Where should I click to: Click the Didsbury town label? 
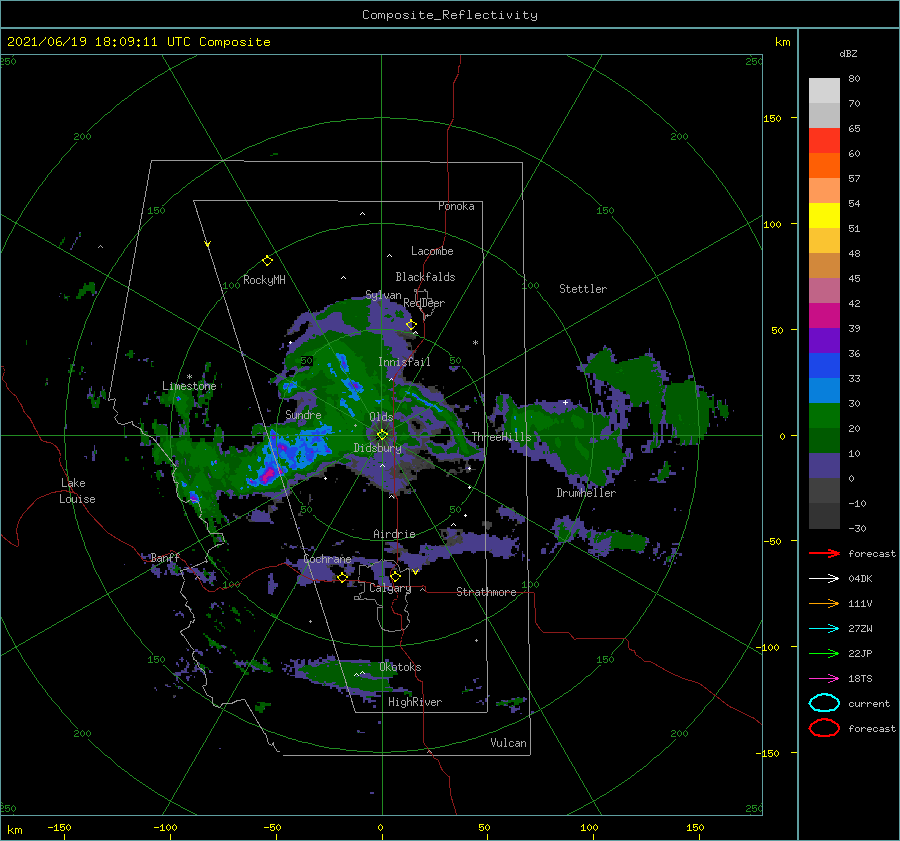[378, 448]
